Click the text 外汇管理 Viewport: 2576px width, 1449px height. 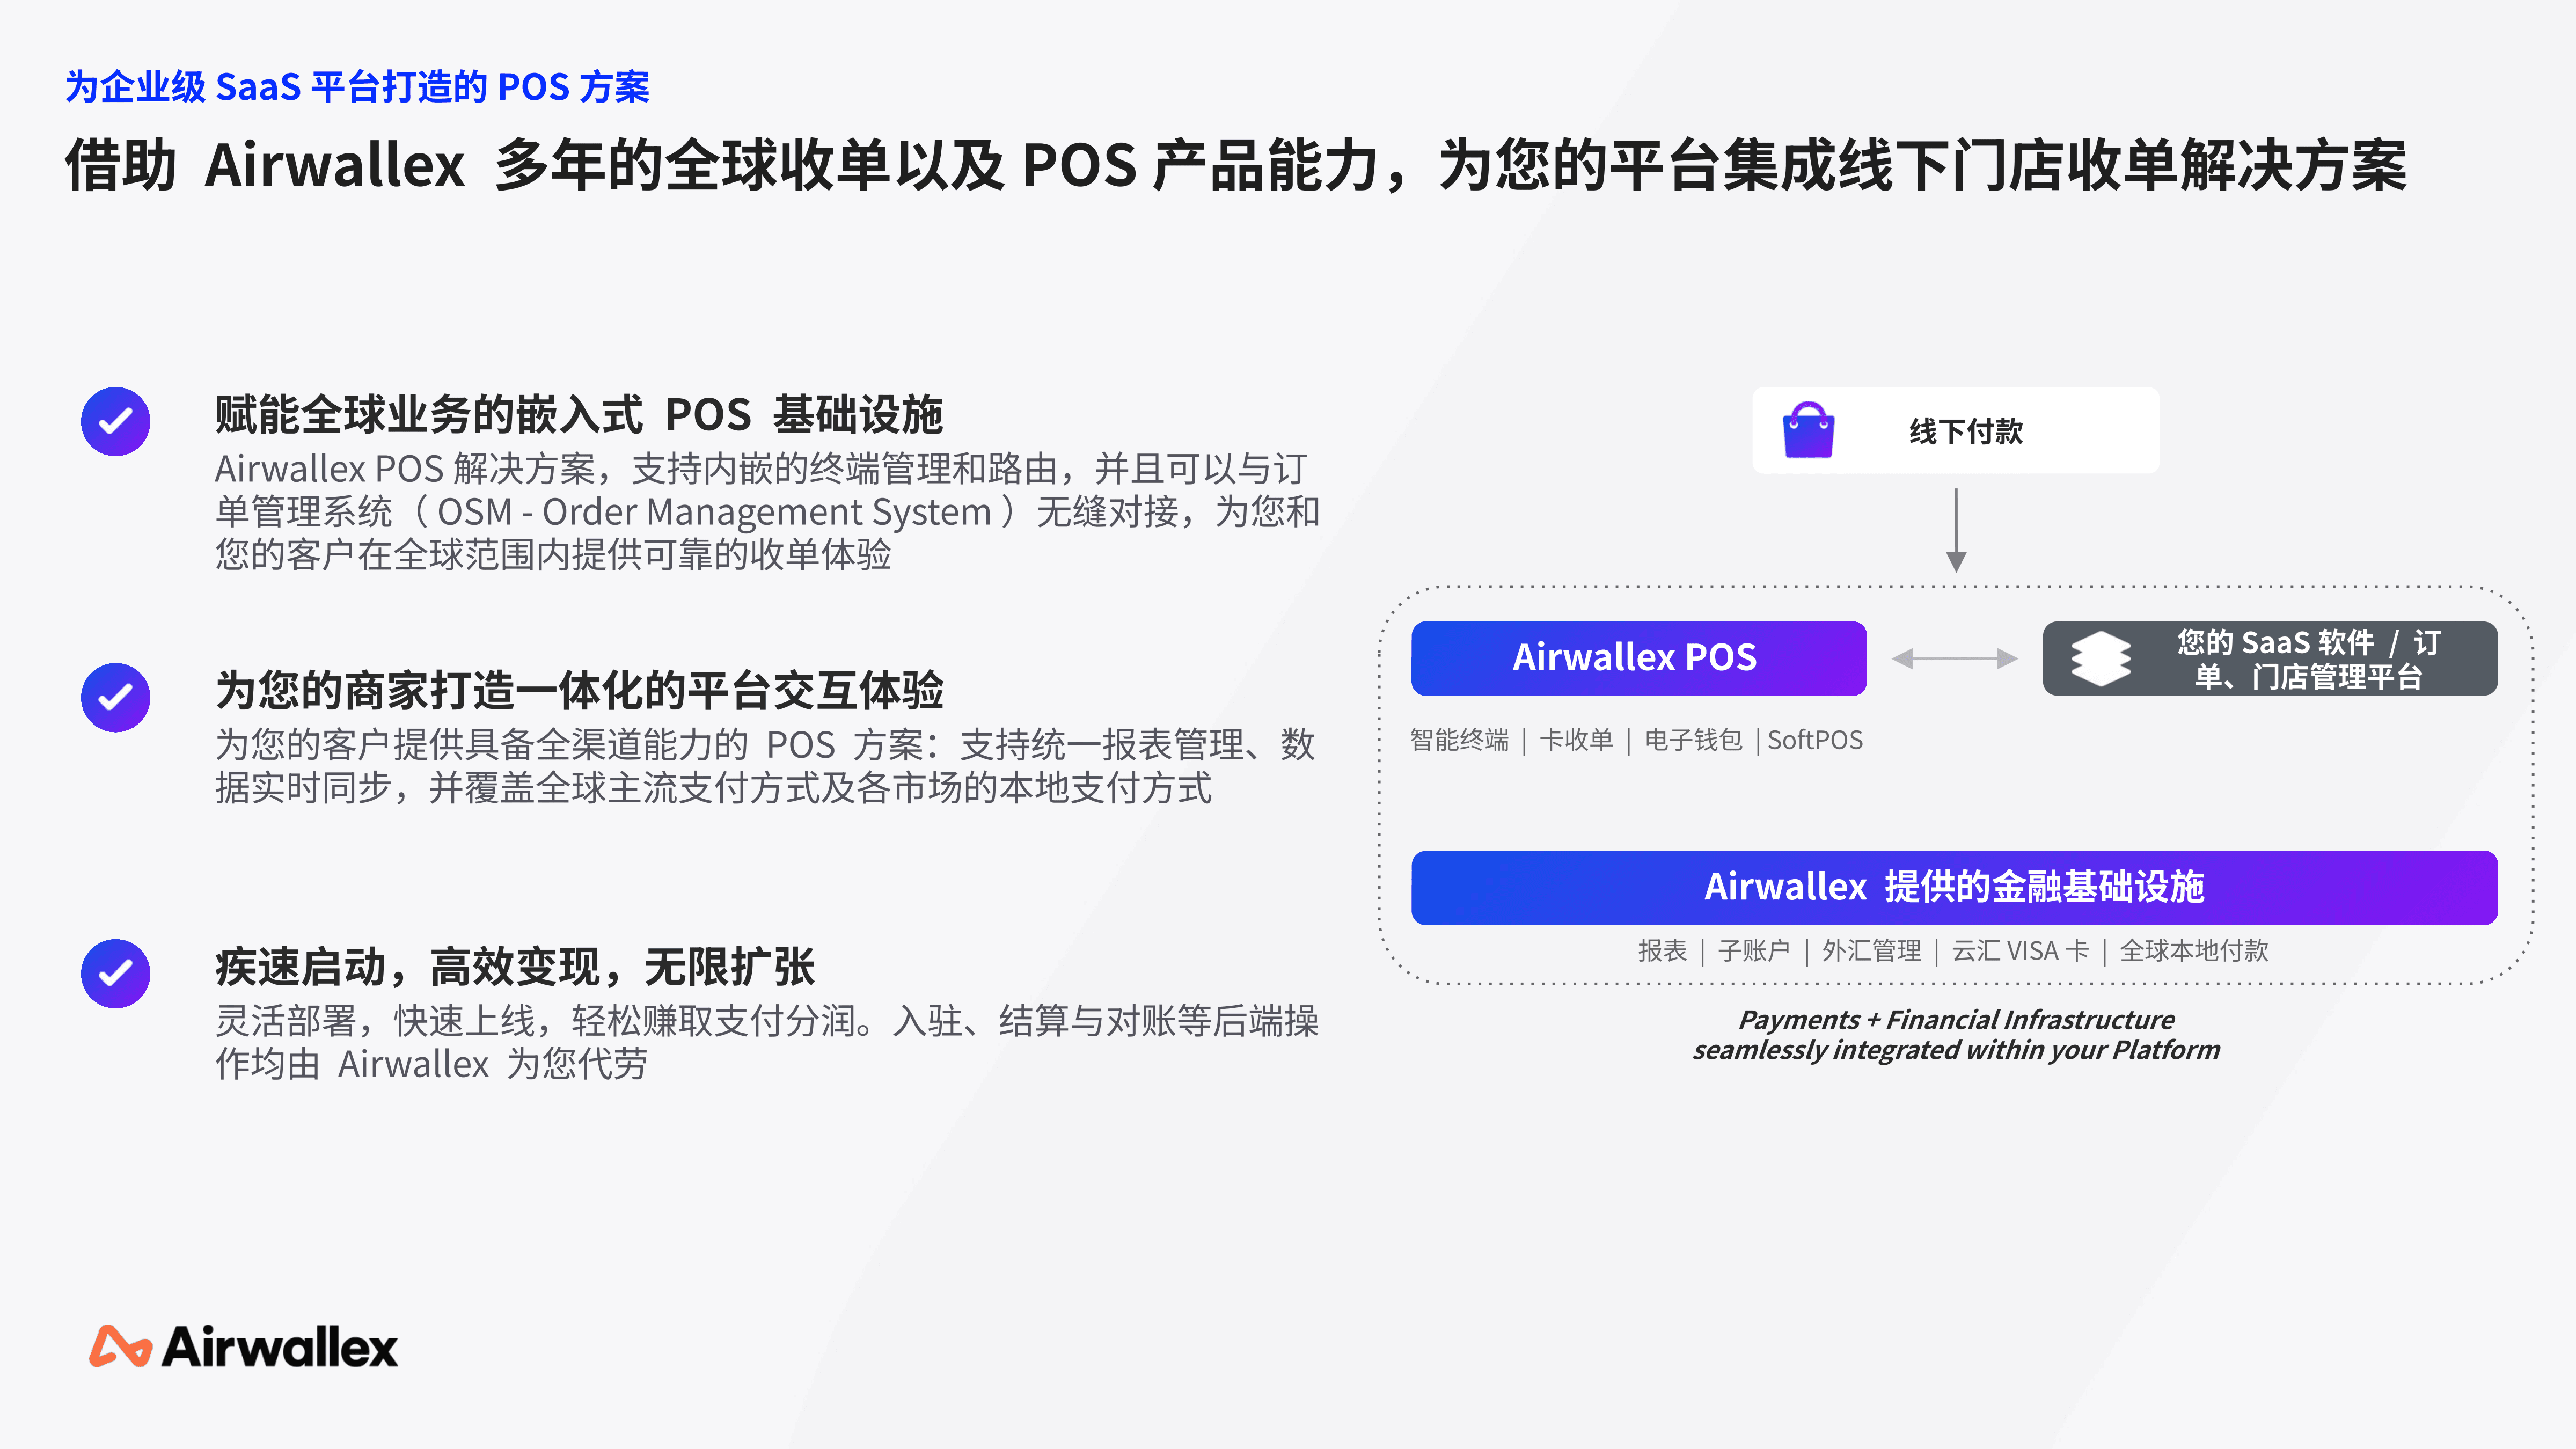click(x=1871, y=950)
